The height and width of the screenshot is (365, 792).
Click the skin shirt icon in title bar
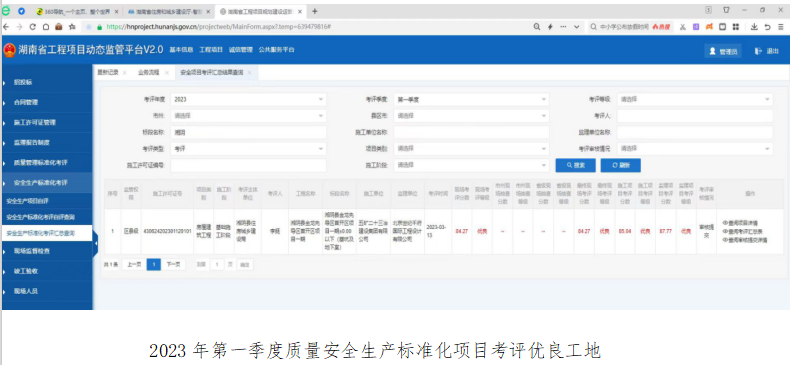(x=727, y=10)
